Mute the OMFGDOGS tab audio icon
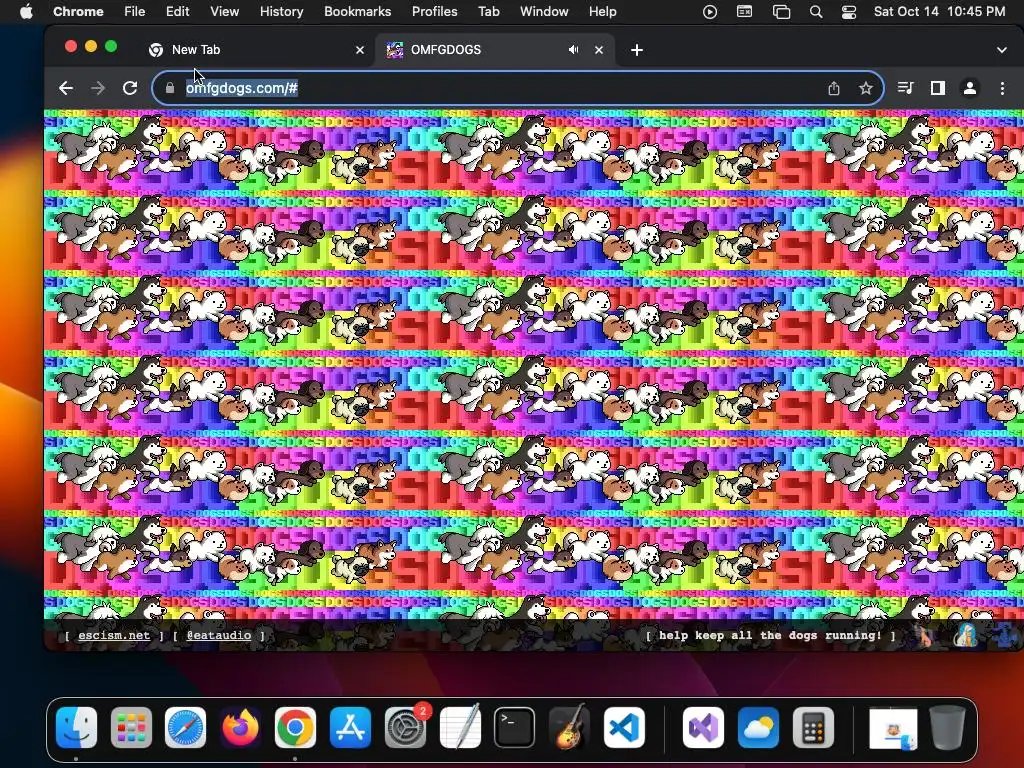The image size is (1024, 768). tap(573, 50)
